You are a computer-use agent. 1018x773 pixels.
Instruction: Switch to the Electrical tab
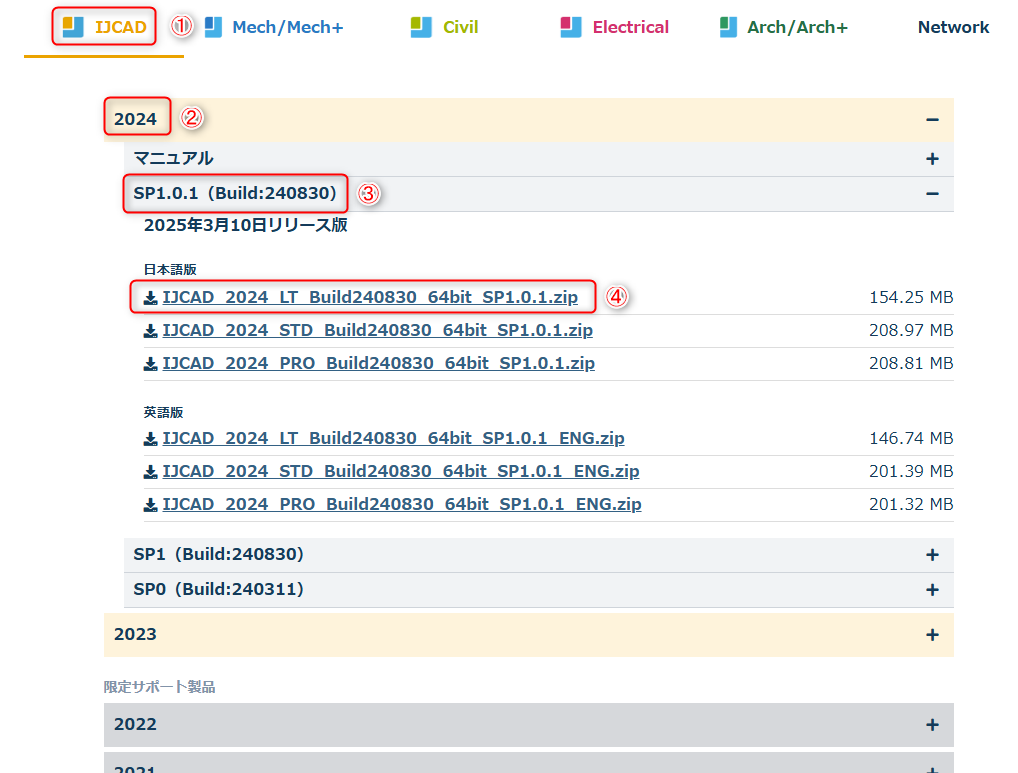tap(614, 27)
